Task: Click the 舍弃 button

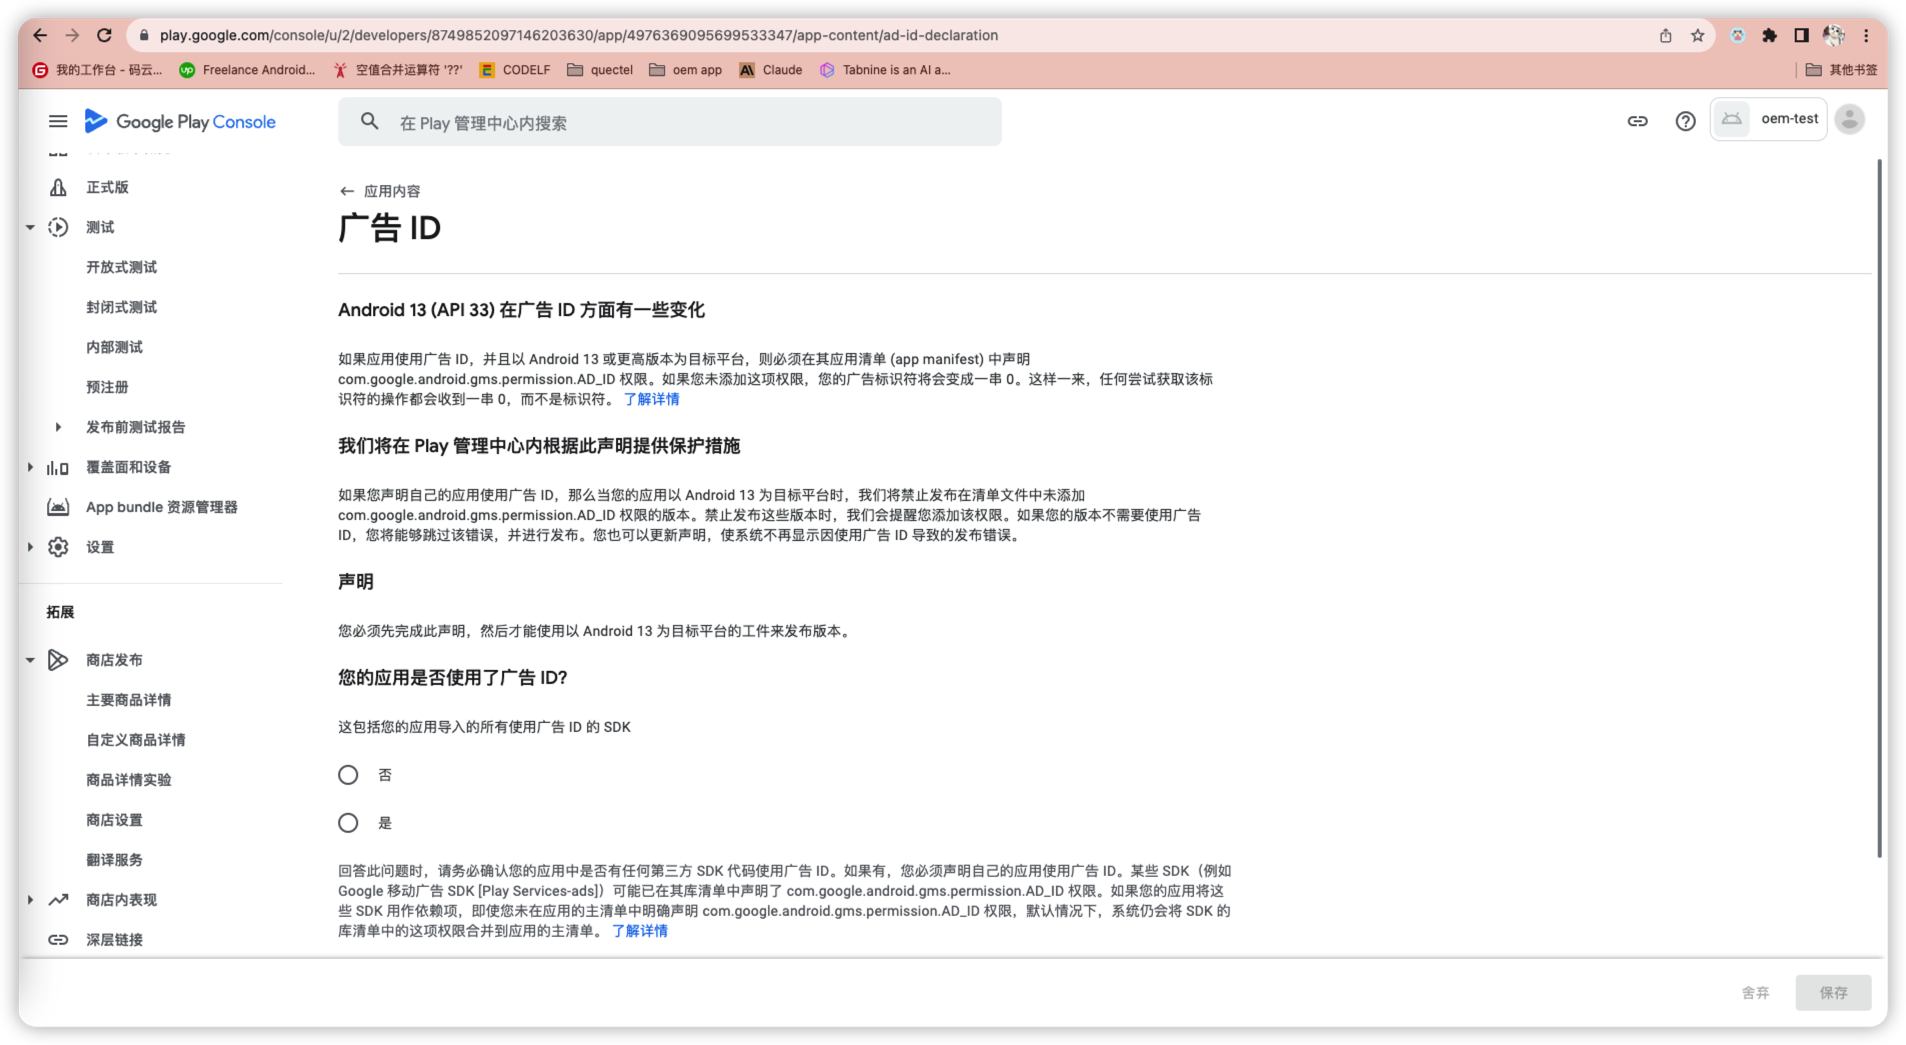Action: tap(1755, 993)
